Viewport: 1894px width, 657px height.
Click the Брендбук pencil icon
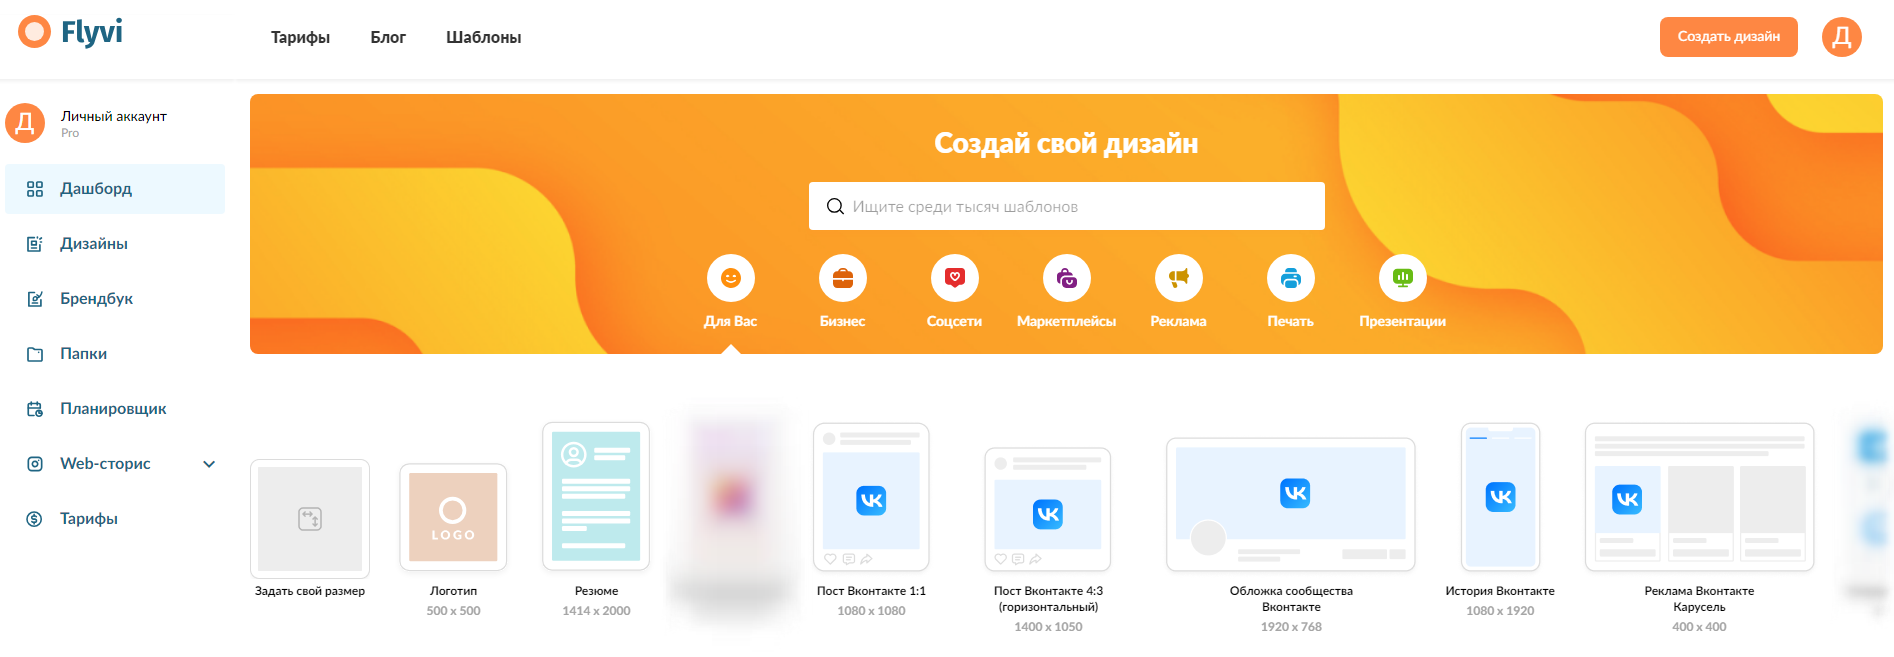[x=35, y=299]
